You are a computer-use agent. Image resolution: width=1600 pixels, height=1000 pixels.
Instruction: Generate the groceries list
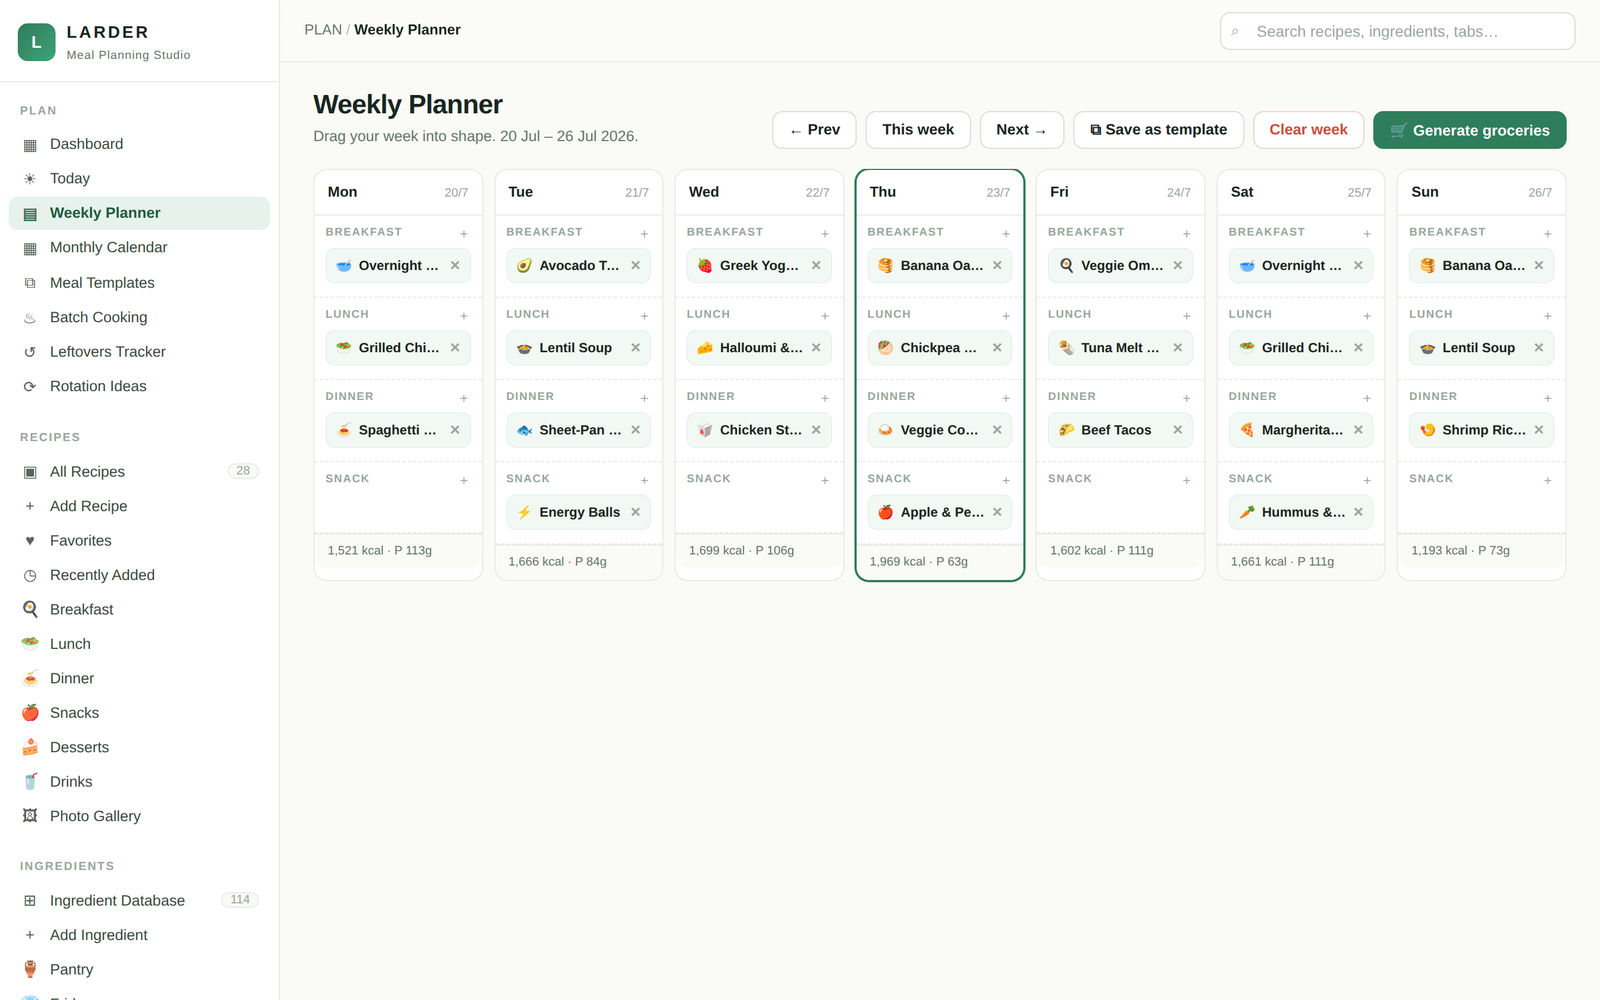coord(1469,130)
